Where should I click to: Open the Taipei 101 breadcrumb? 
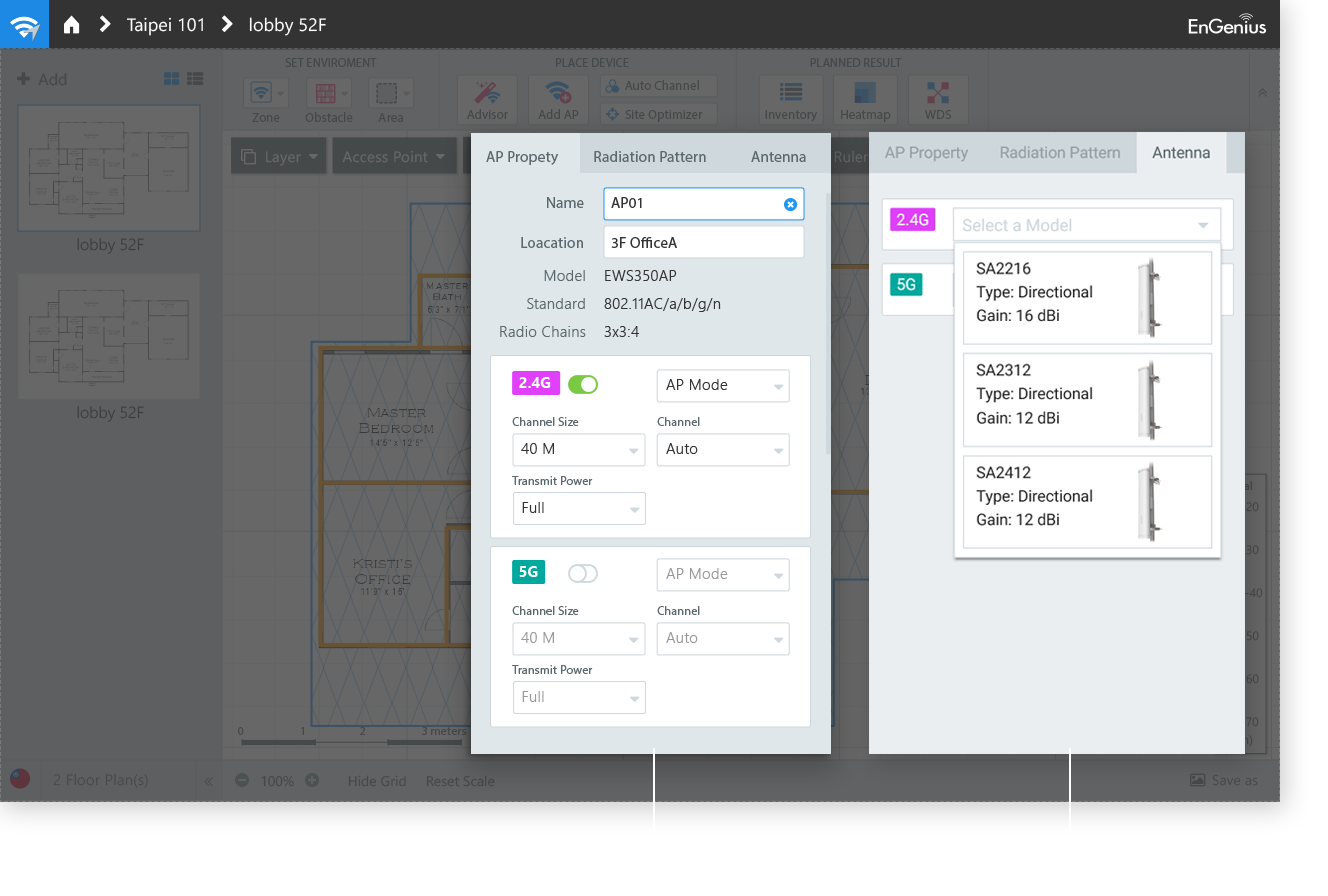click(166, 25)
